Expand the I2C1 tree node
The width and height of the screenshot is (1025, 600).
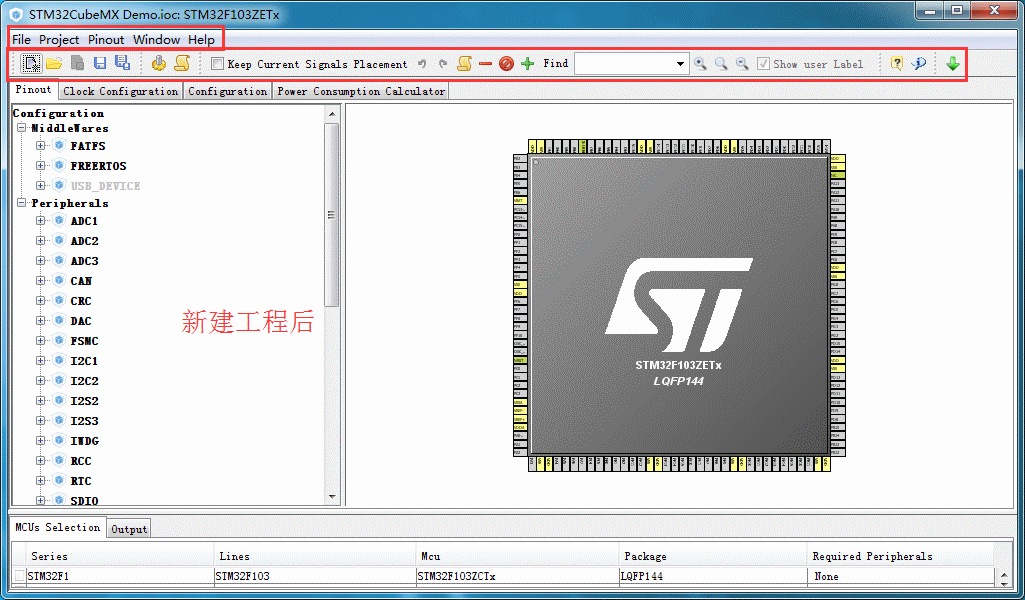(x=41, y=360)
